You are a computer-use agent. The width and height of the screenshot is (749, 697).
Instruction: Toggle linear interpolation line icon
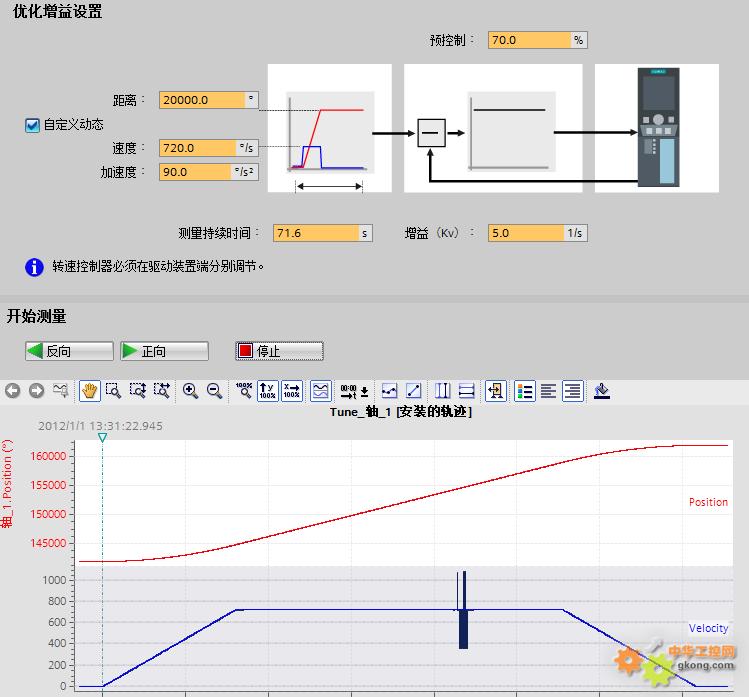413,391
